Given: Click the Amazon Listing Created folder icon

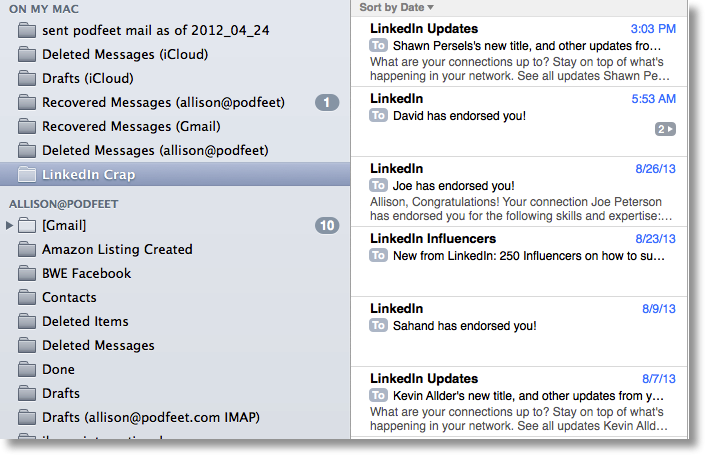Looking at the screenshot, I should [26, 249].
